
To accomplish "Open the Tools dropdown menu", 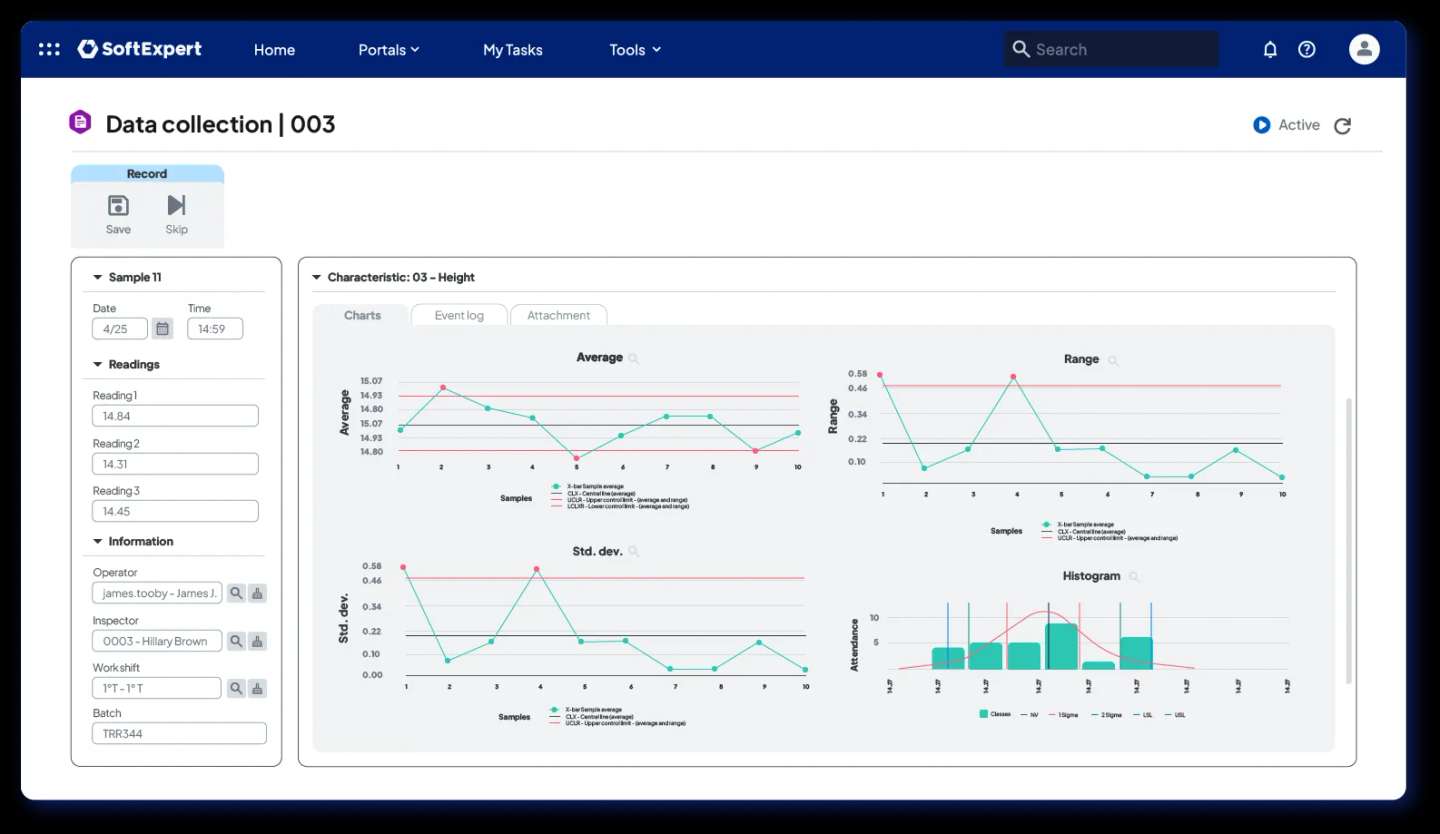I will (x=634, y=49).
